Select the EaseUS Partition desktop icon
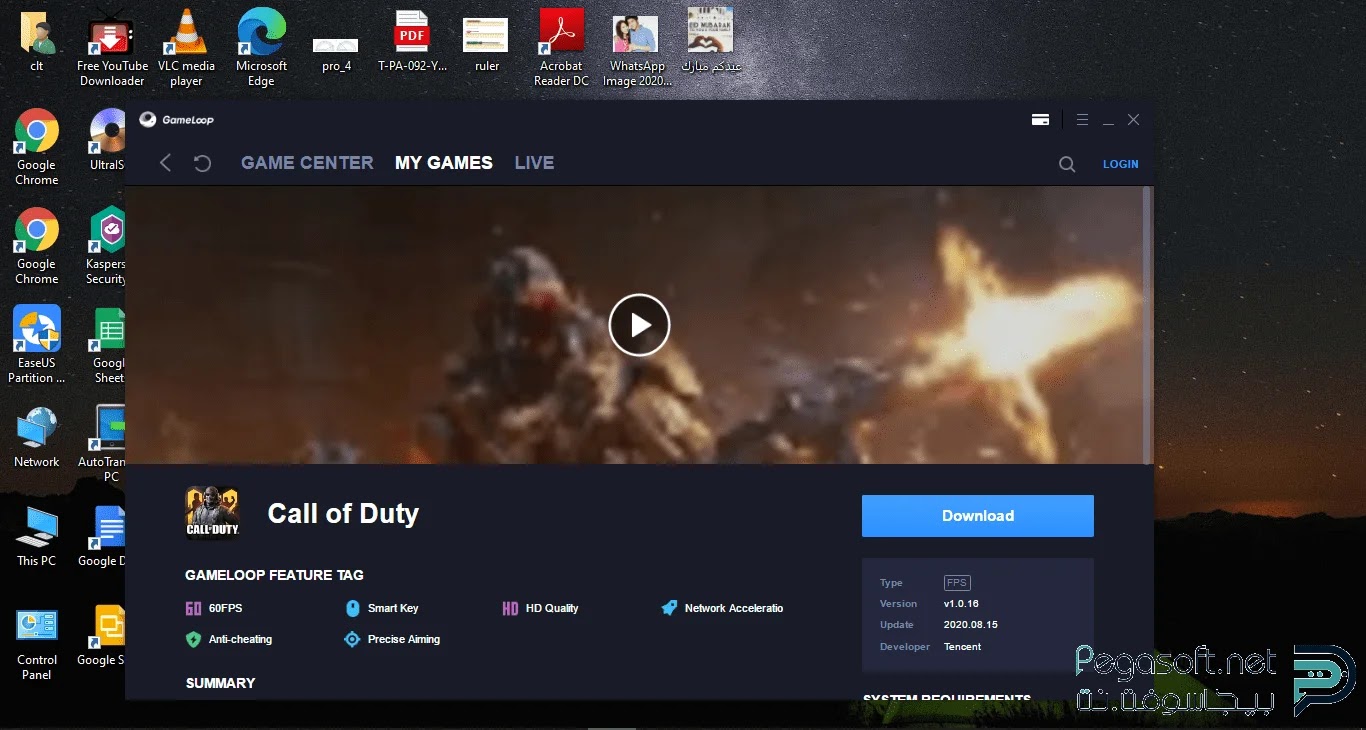Screen dimensions: 1366x730 pyautogui.click(x=37, y=345)
